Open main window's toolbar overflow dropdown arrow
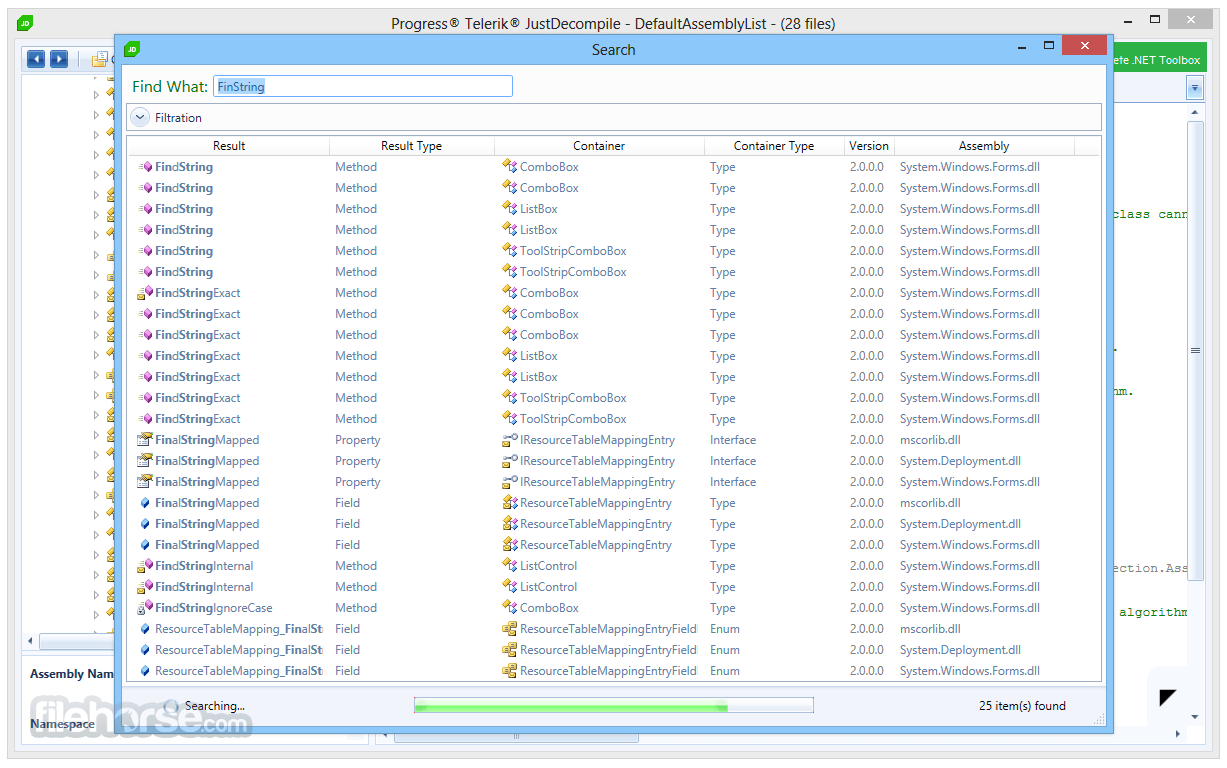1227x768 pixels. click(1195, 88)
